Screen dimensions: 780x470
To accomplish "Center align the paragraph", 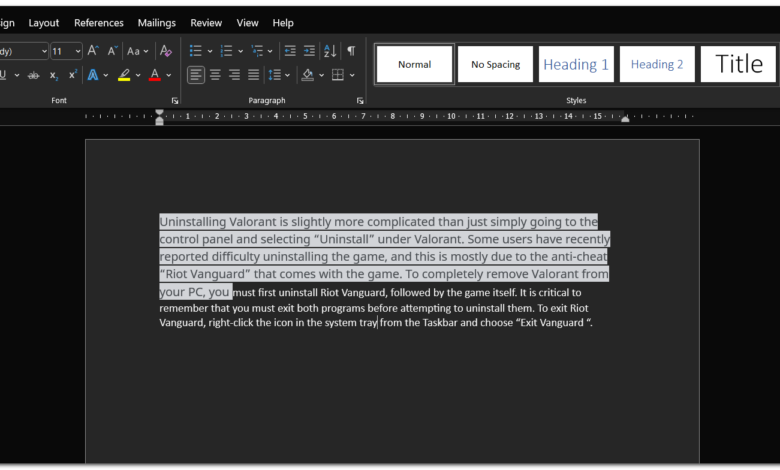I will [x=215, y=75].
